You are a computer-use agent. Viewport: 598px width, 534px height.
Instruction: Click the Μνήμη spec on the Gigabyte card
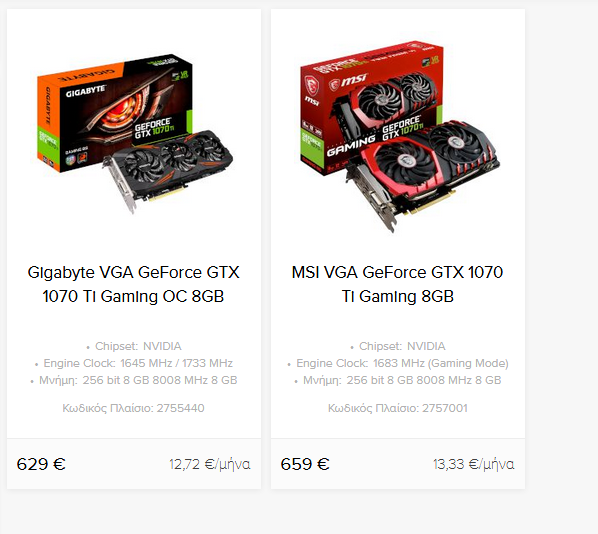(134, 380)
